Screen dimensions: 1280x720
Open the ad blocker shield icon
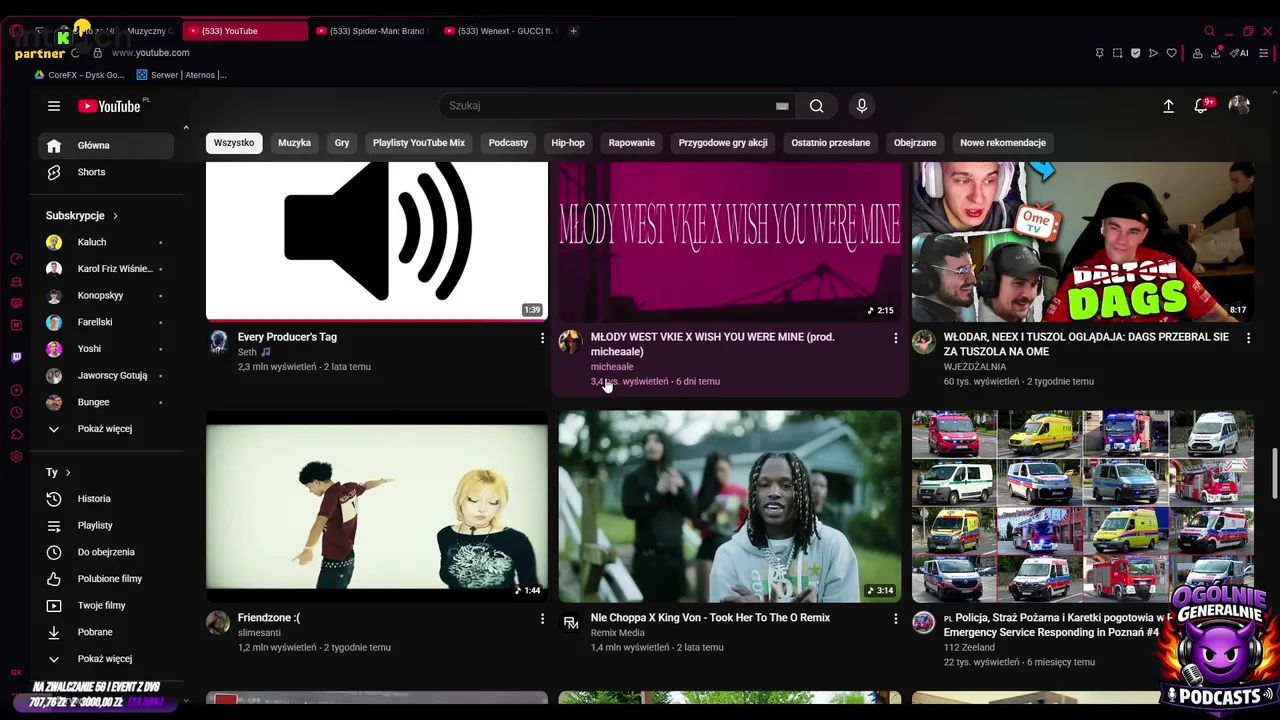[x=1135, y=53]
